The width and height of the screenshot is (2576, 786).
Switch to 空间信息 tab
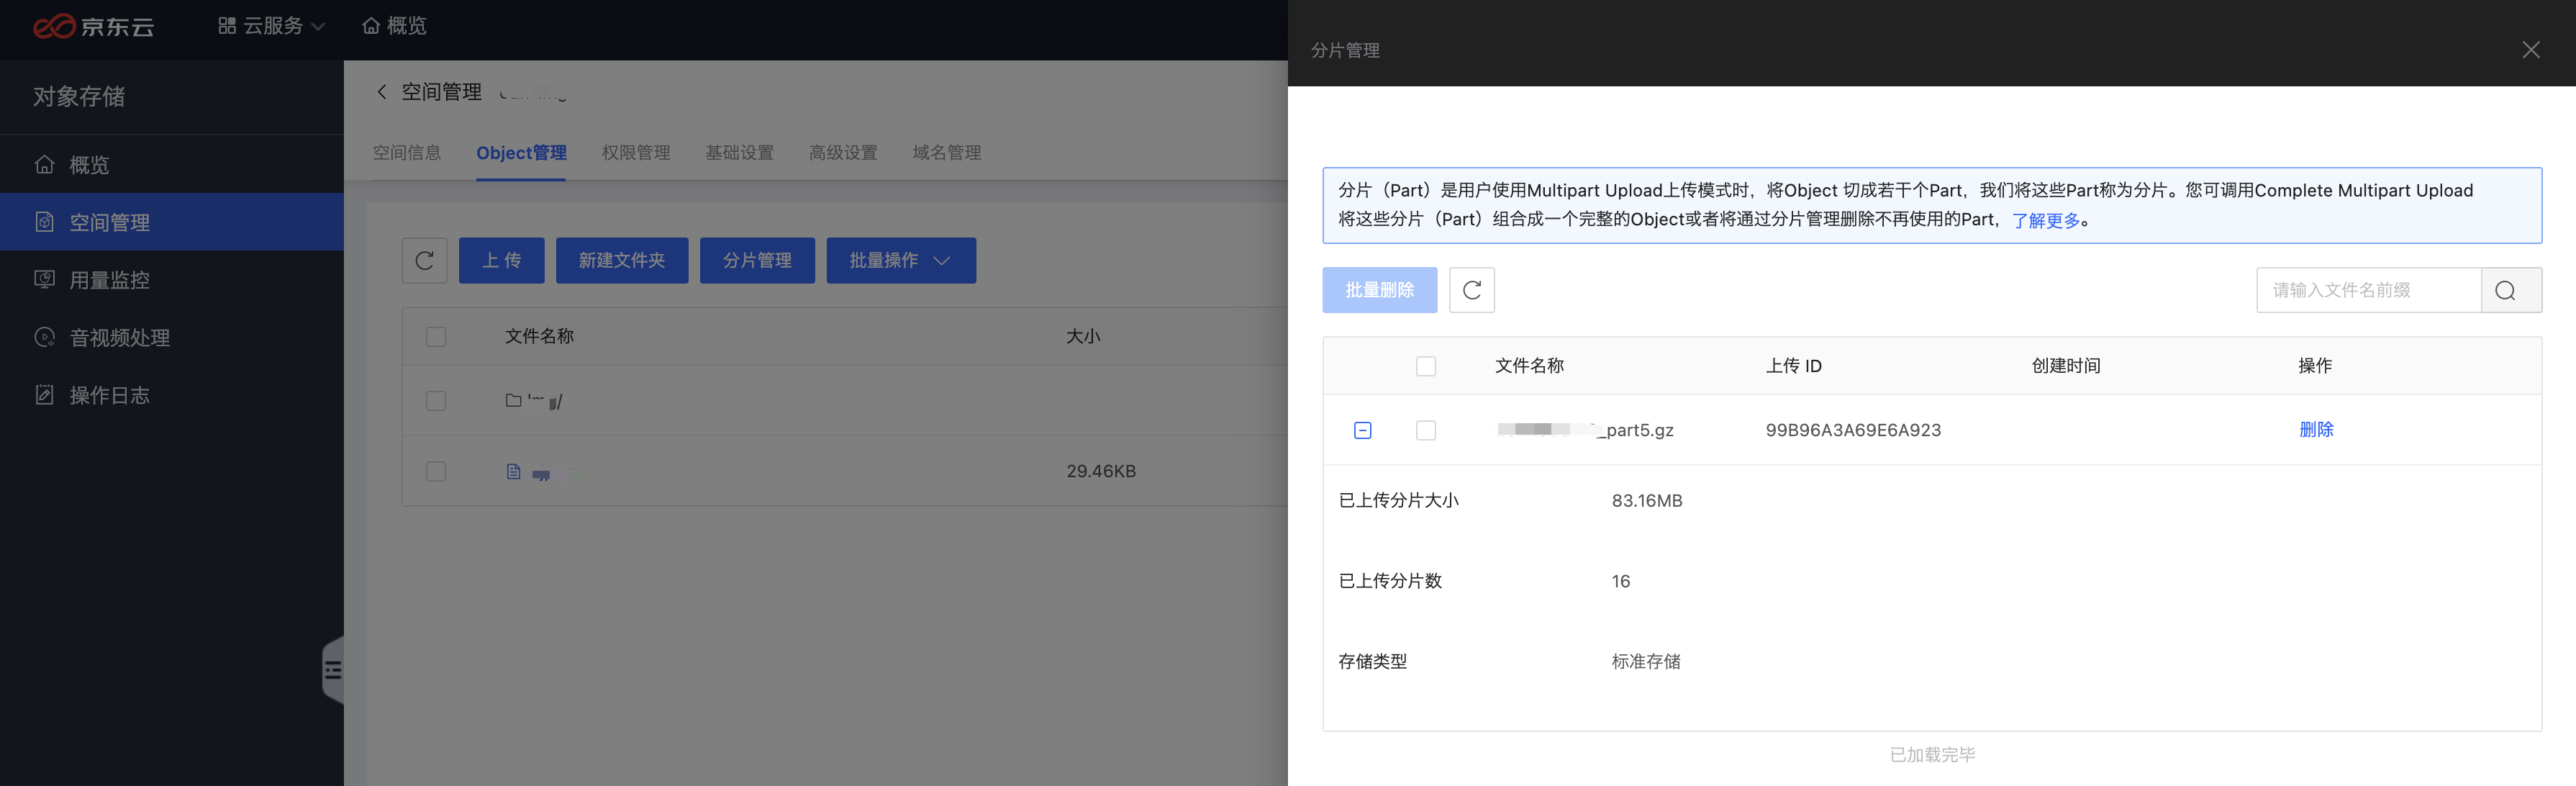coord(407,153)
